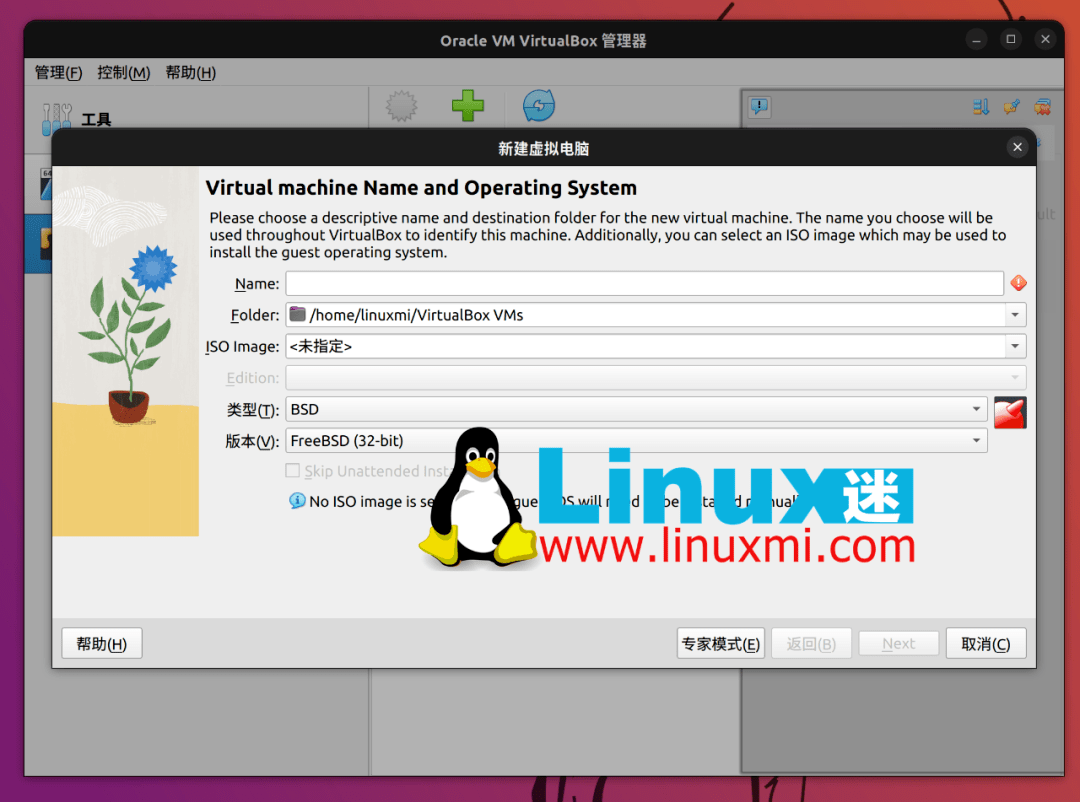Cancel the wizard via 取消(C) button
Viewport: 1080px width, 802px height.
(986, 643)
